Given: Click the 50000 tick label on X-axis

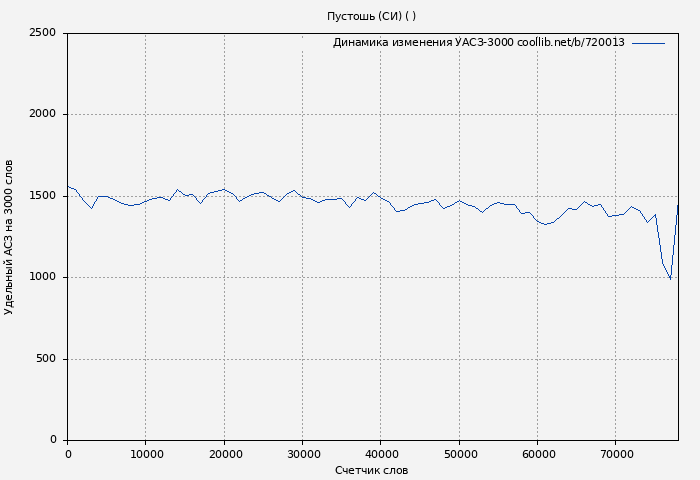Looking at the screenshot, I should 459,454.
